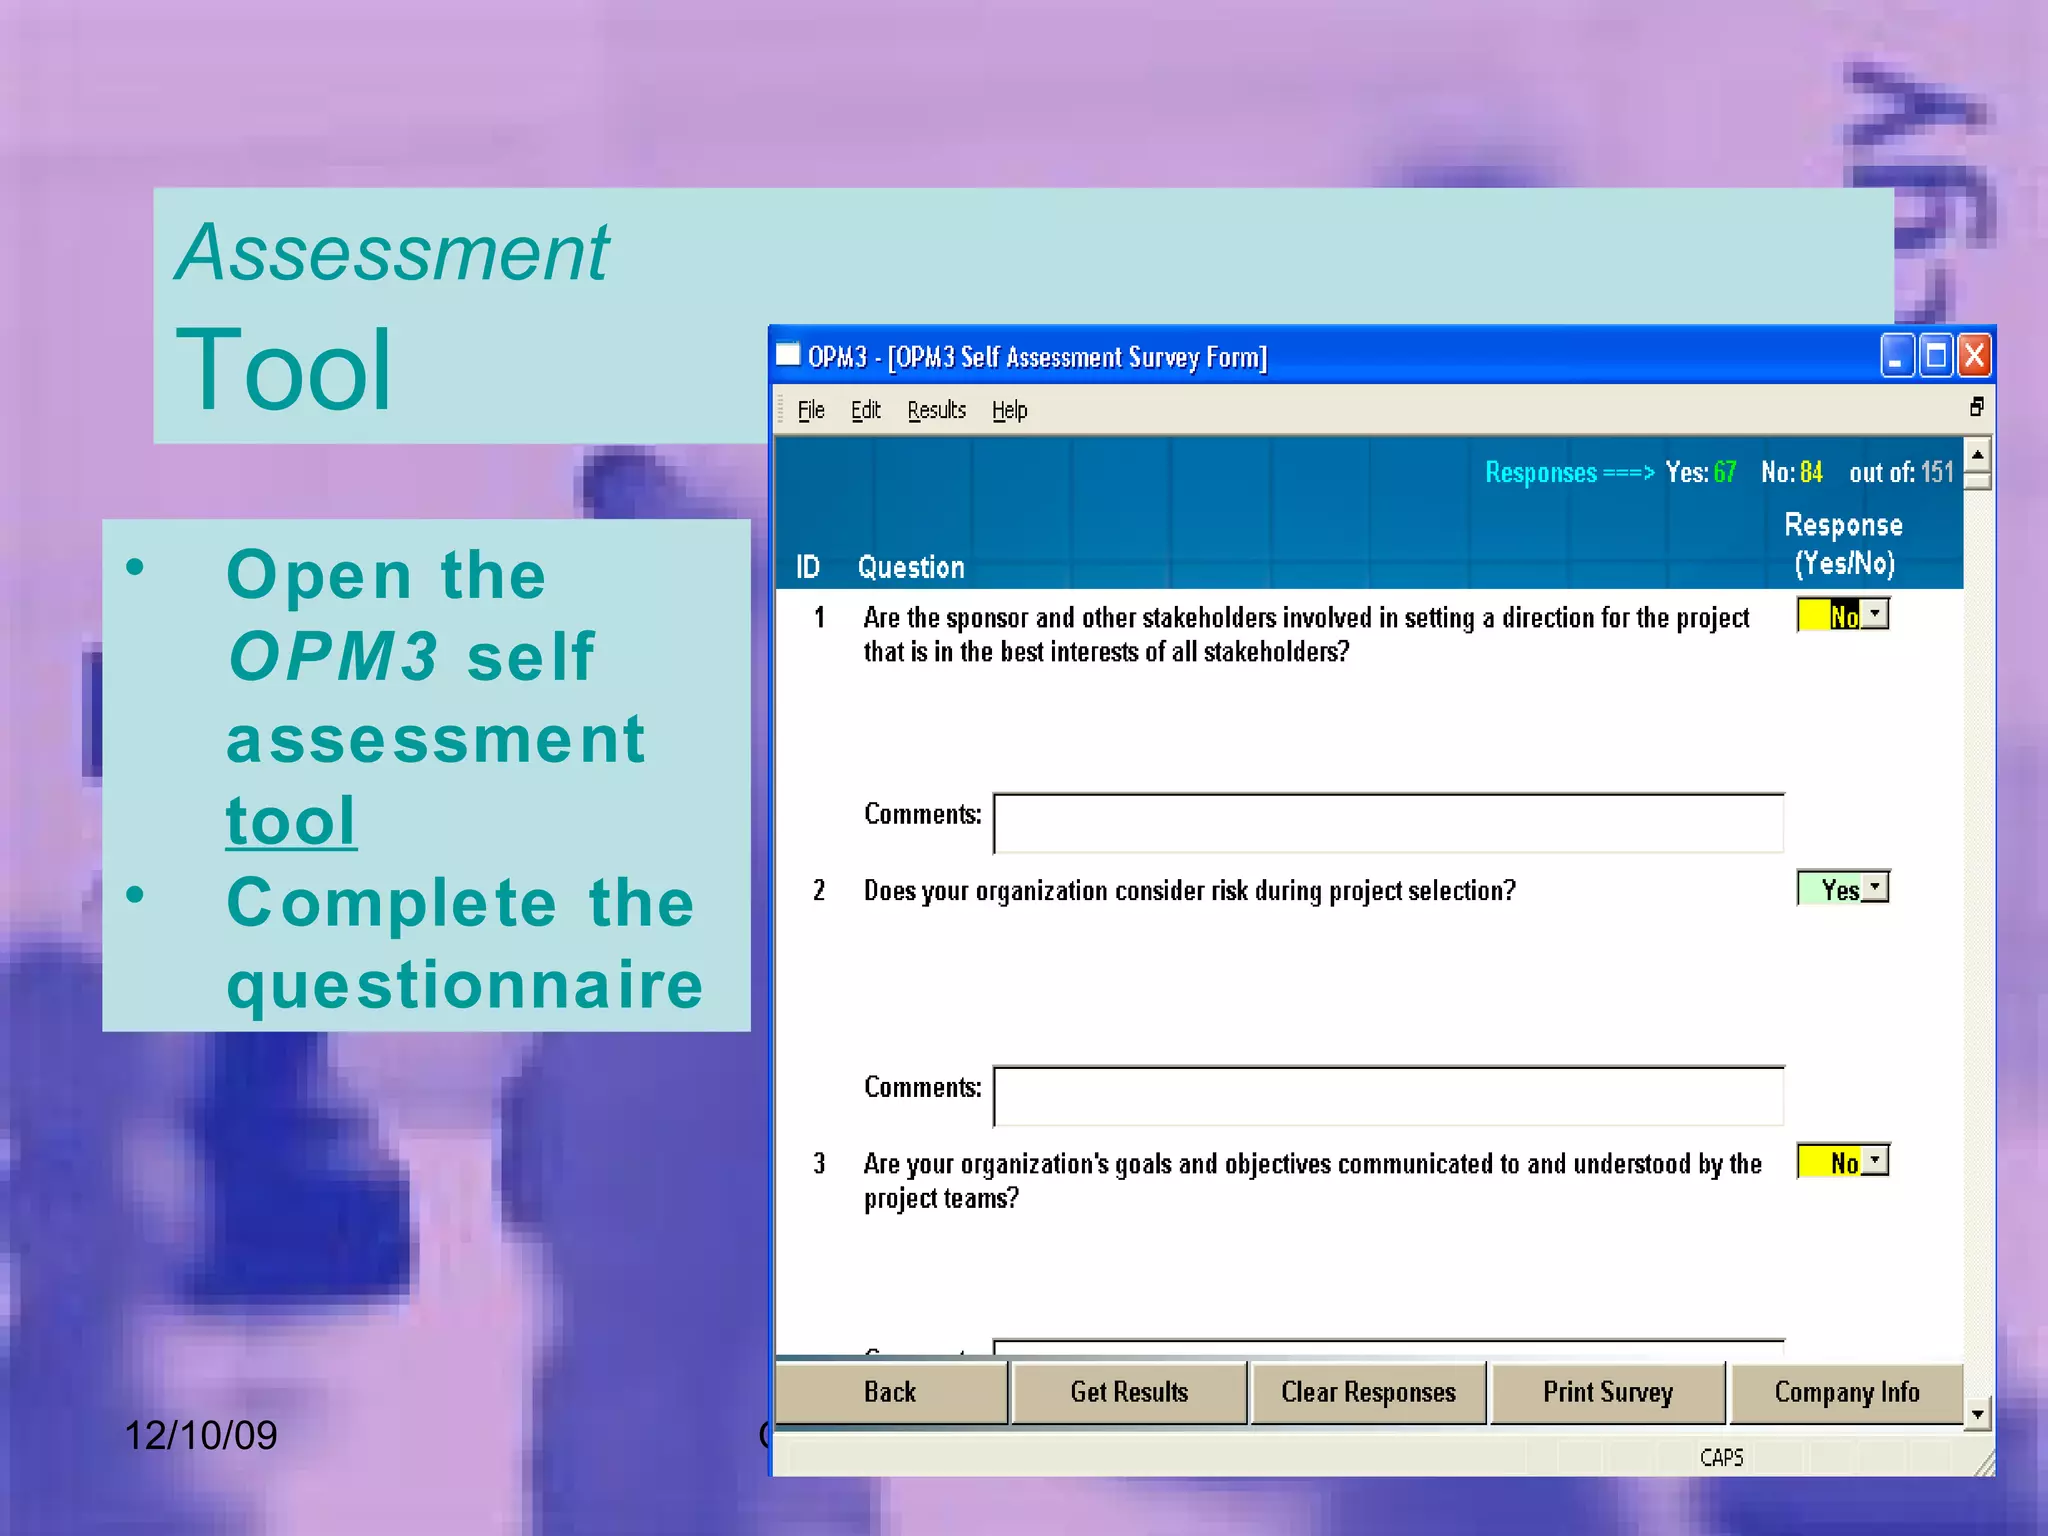Click the Assessment Tool slide title
Image resolution: width=2048 pixels, height=1536 pixels.
[392, 315]
